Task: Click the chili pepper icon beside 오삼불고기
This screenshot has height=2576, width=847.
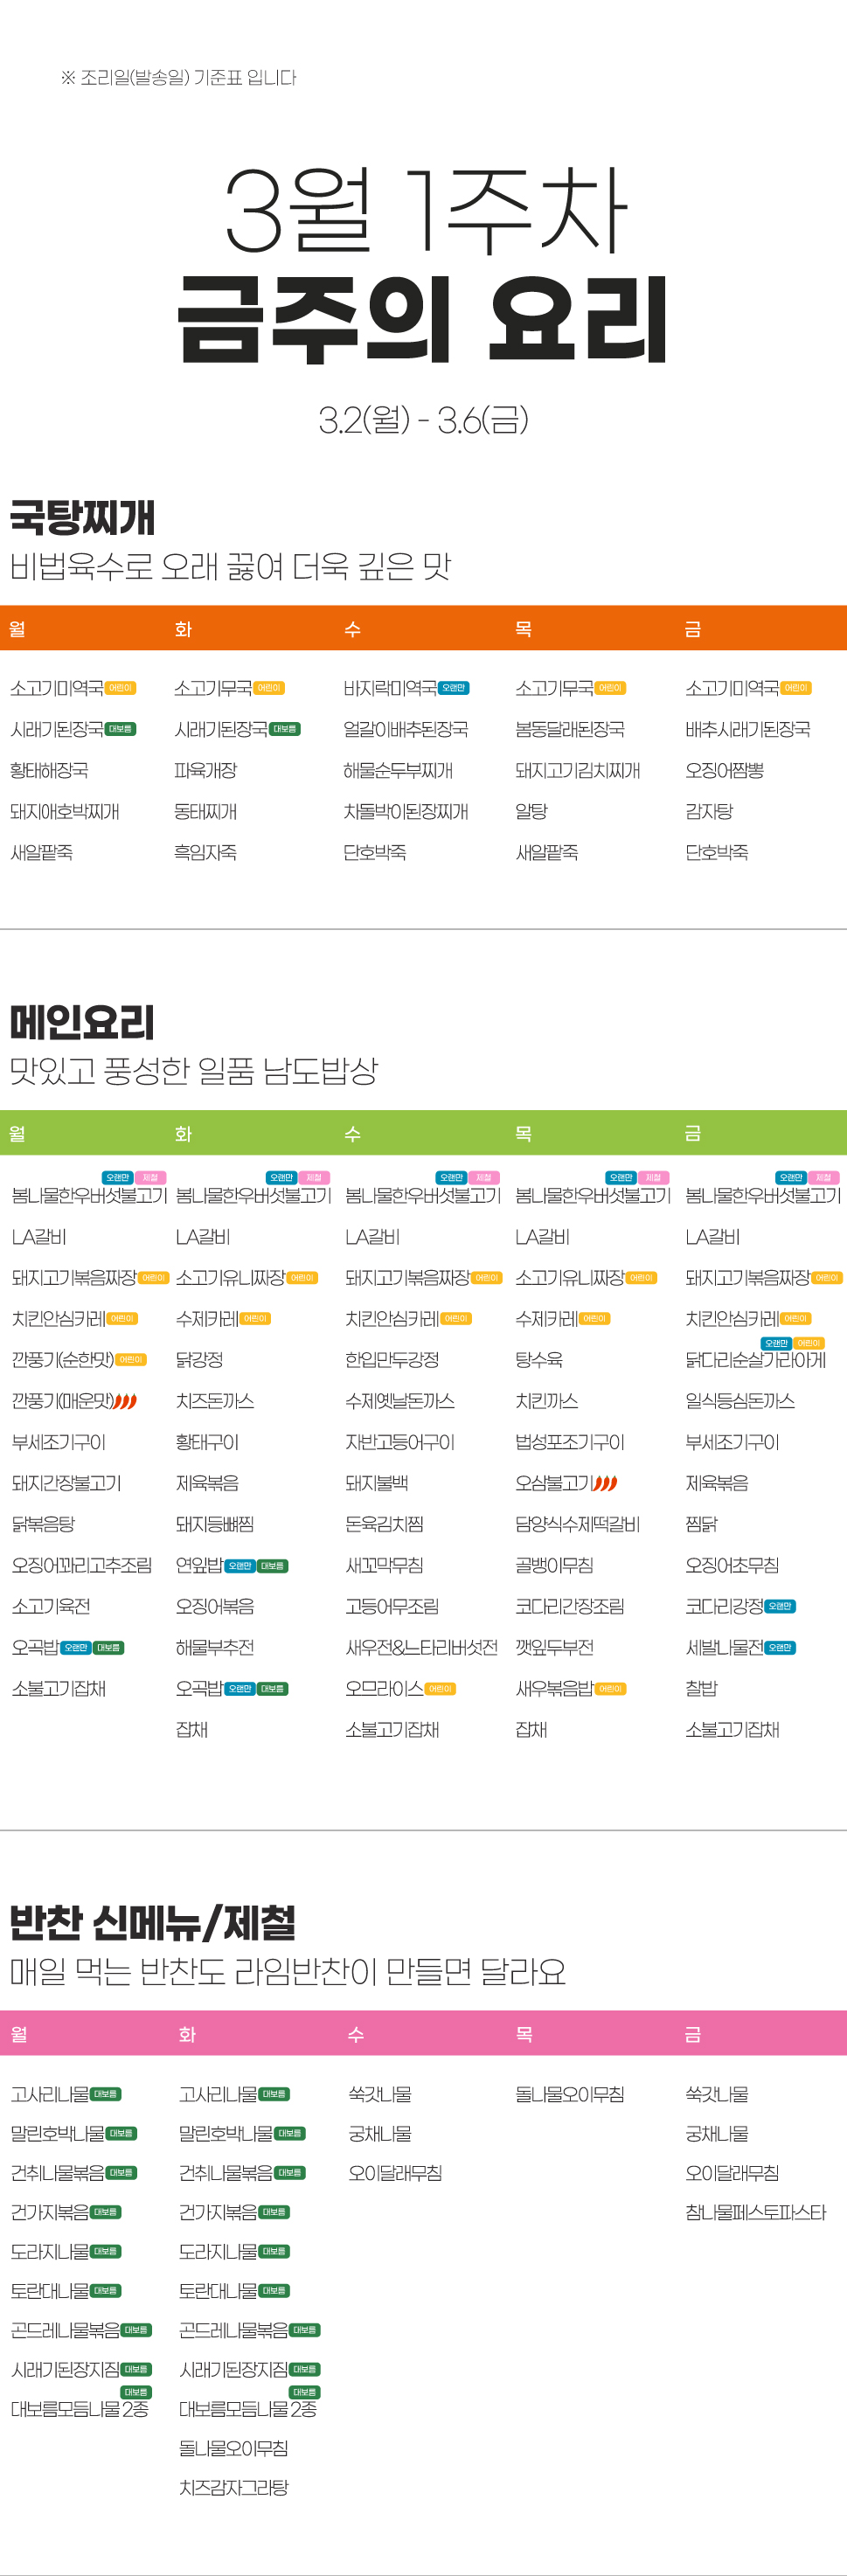Action: point(605,1483)
